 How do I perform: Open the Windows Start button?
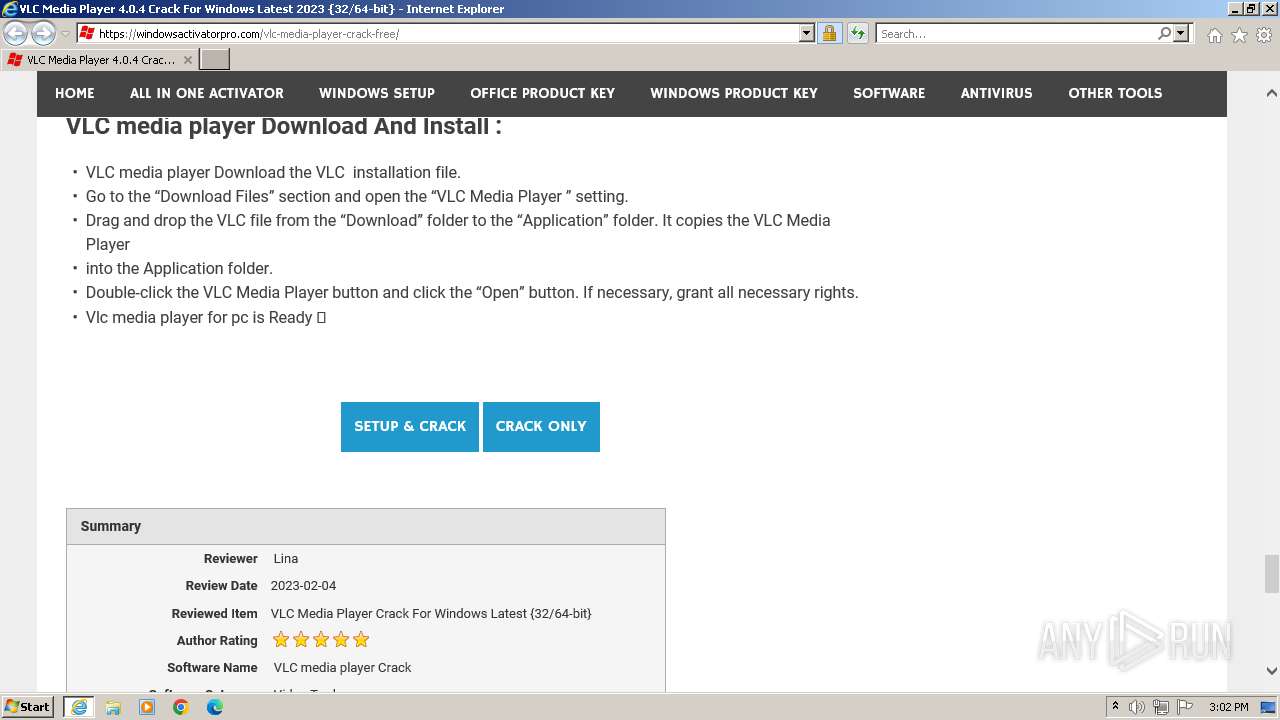[27, 707]
